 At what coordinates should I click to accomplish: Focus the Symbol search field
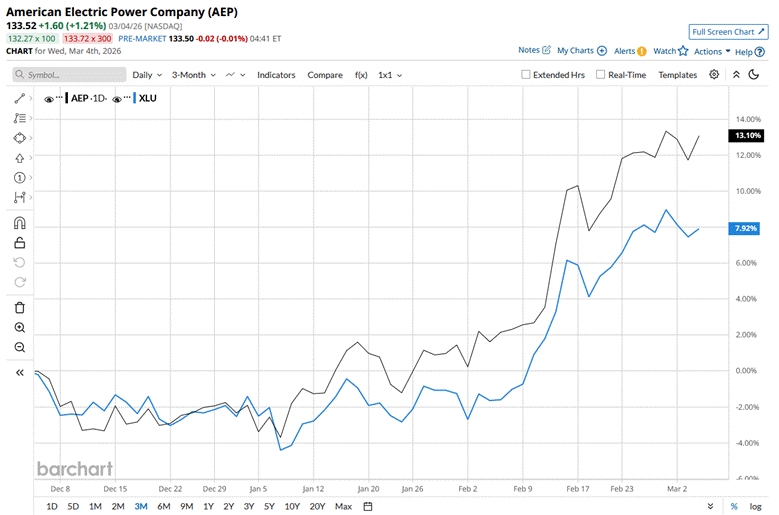pyautogui.click(x=69, y=74)
